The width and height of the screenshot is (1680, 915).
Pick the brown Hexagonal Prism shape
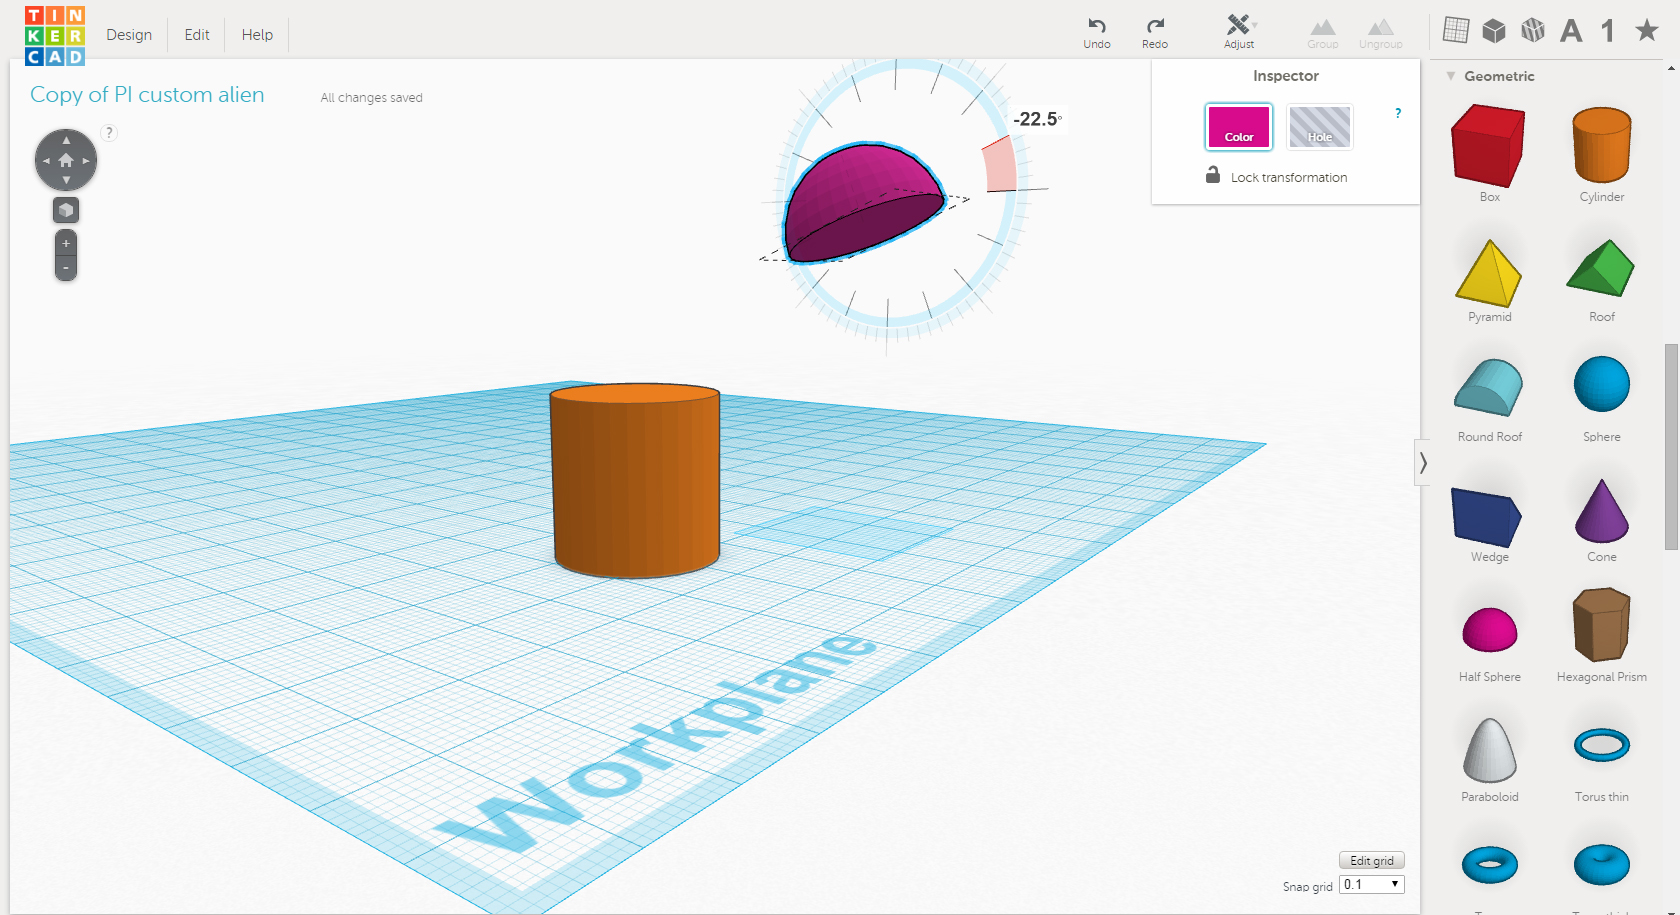point(1602,625)
